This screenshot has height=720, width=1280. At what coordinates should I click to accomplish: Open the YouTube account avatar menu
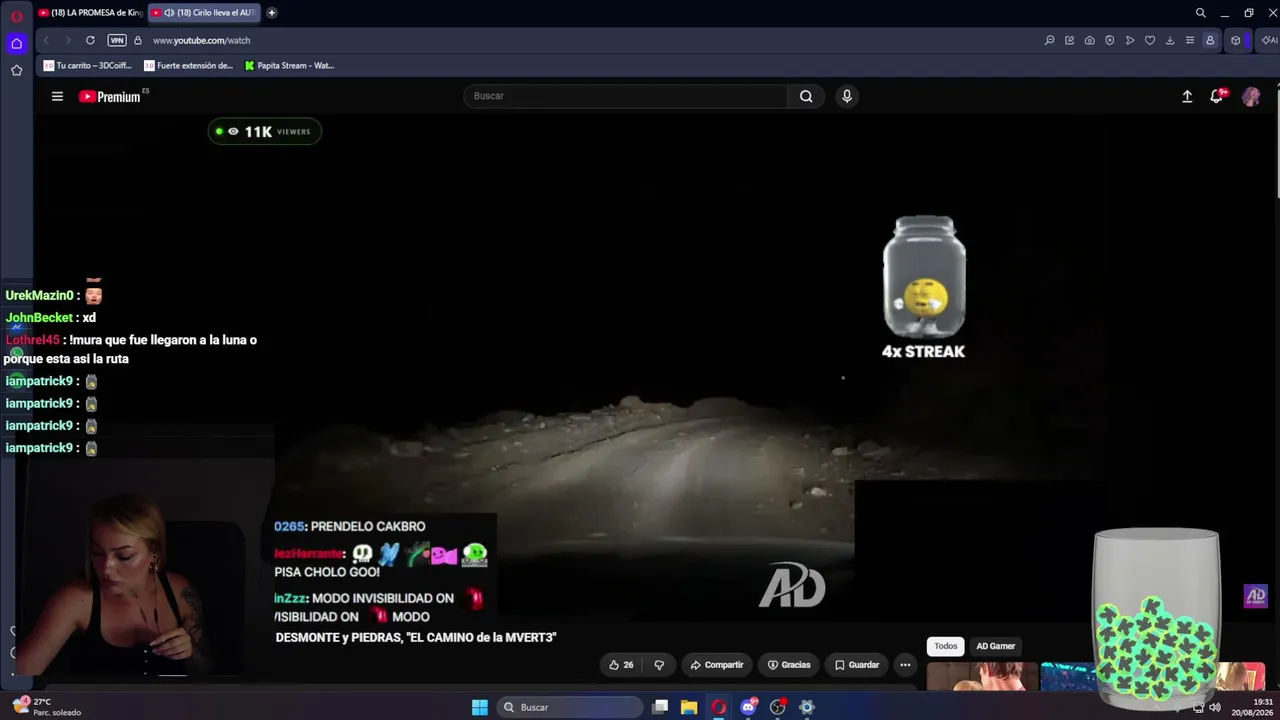click(1251, 96)
